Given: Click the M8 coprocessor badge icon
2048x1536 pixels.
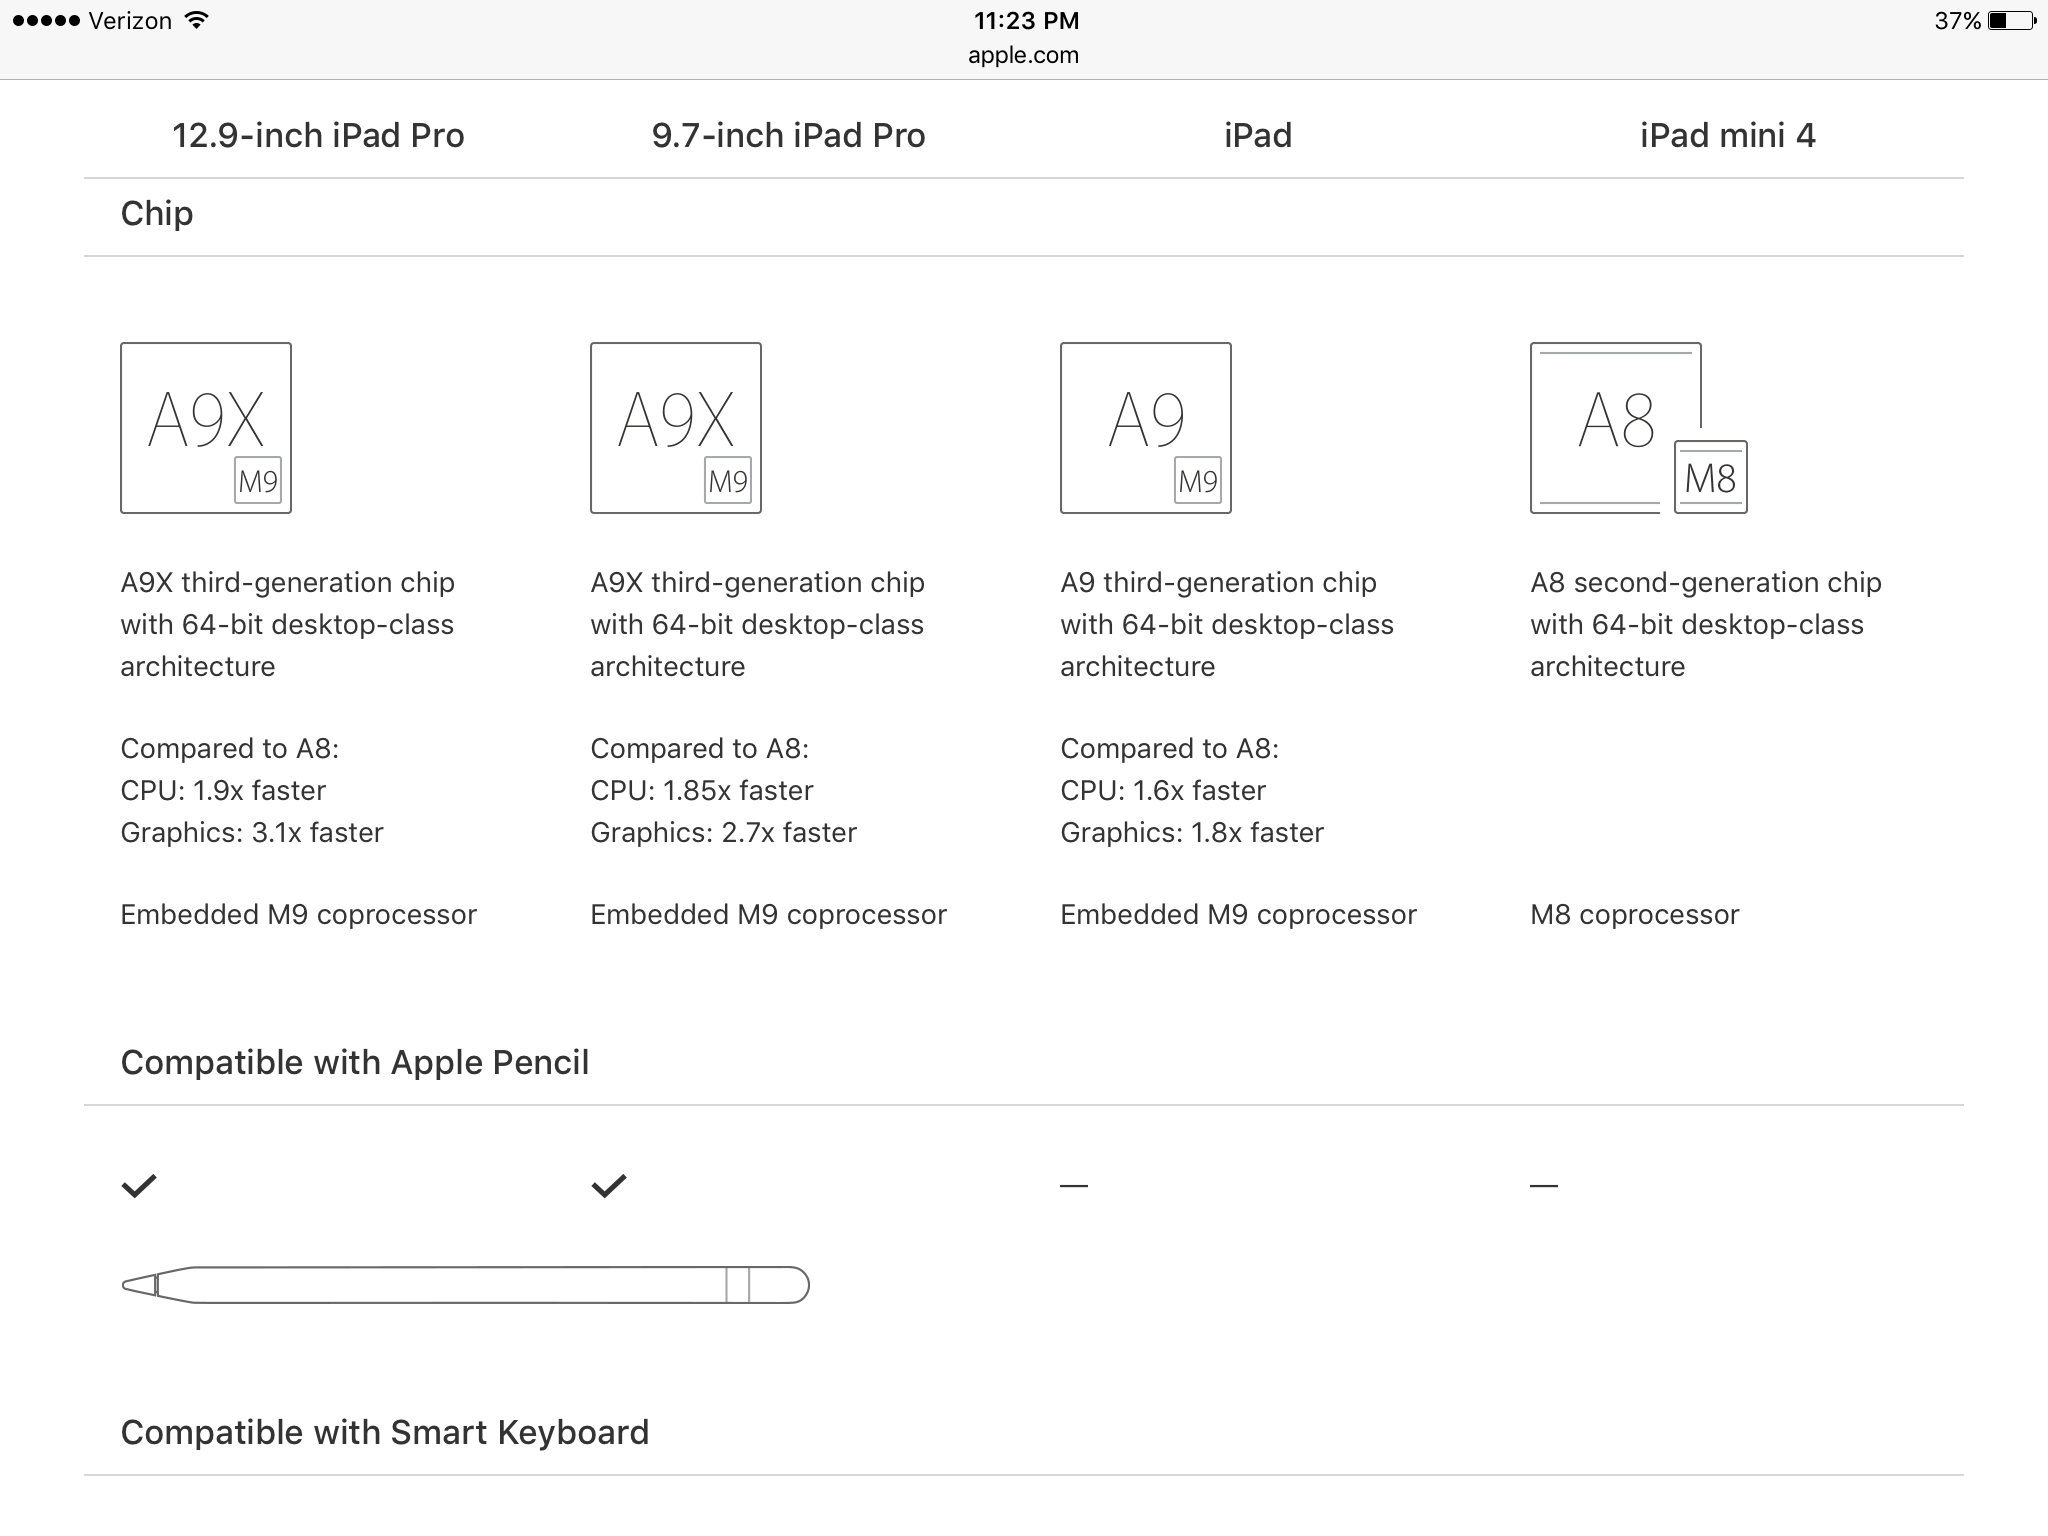Looking at the screenshot, I should [1711, 477].
